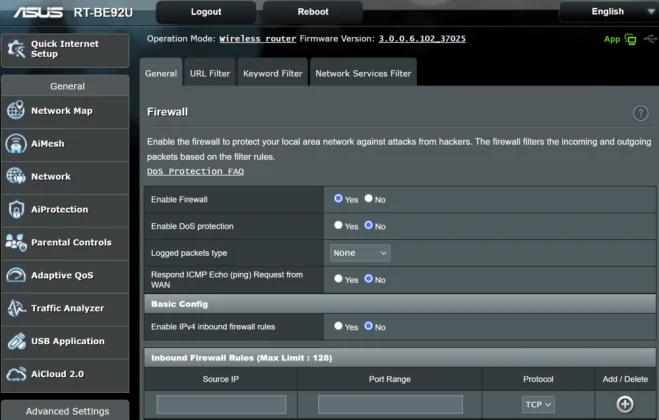The width and height of the screenshot is (659, 420).
Task: Click the Quick Internet Setup icon
Action: click(16, 49)
